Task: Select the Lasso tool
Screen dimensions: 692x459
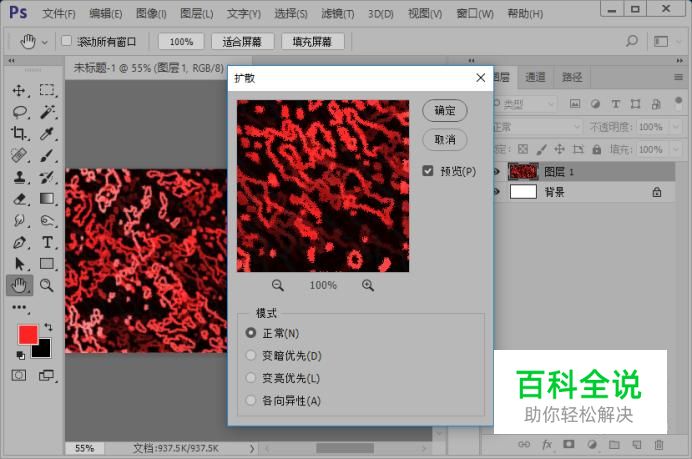Action: (19, 112)
